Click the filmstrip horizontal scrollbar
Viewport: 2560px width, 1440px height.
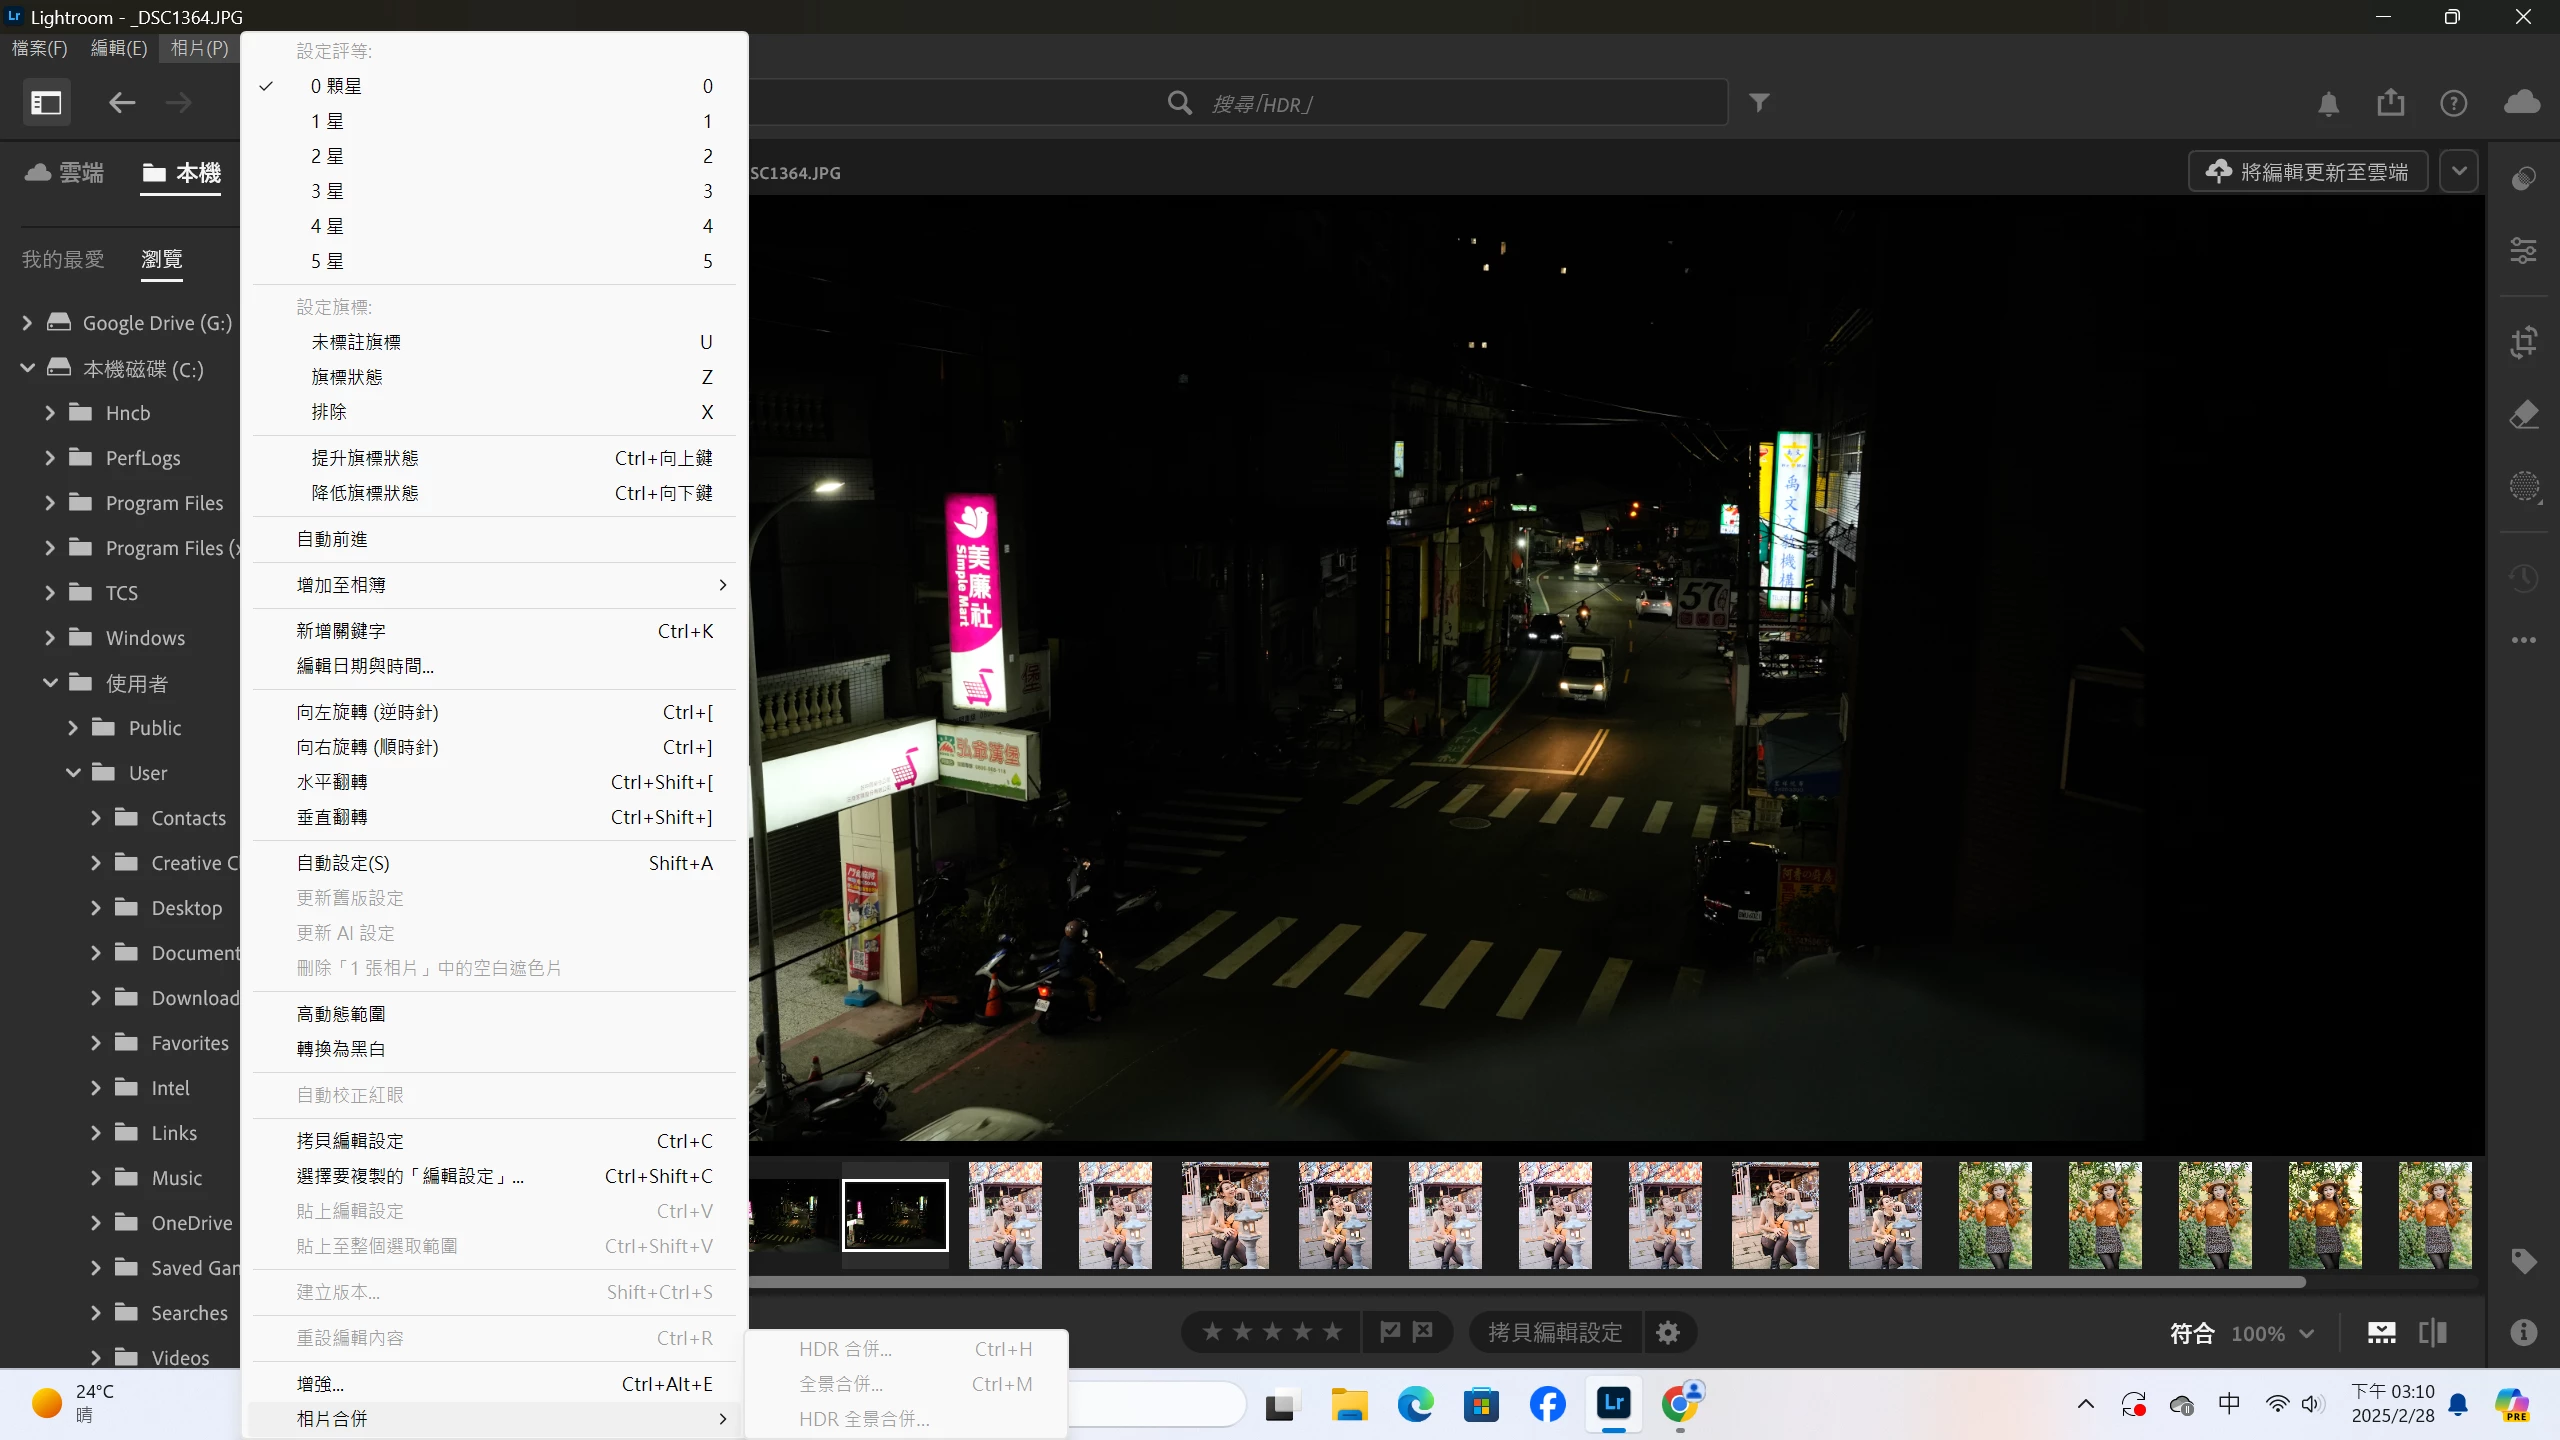tap(1500, 1282)
